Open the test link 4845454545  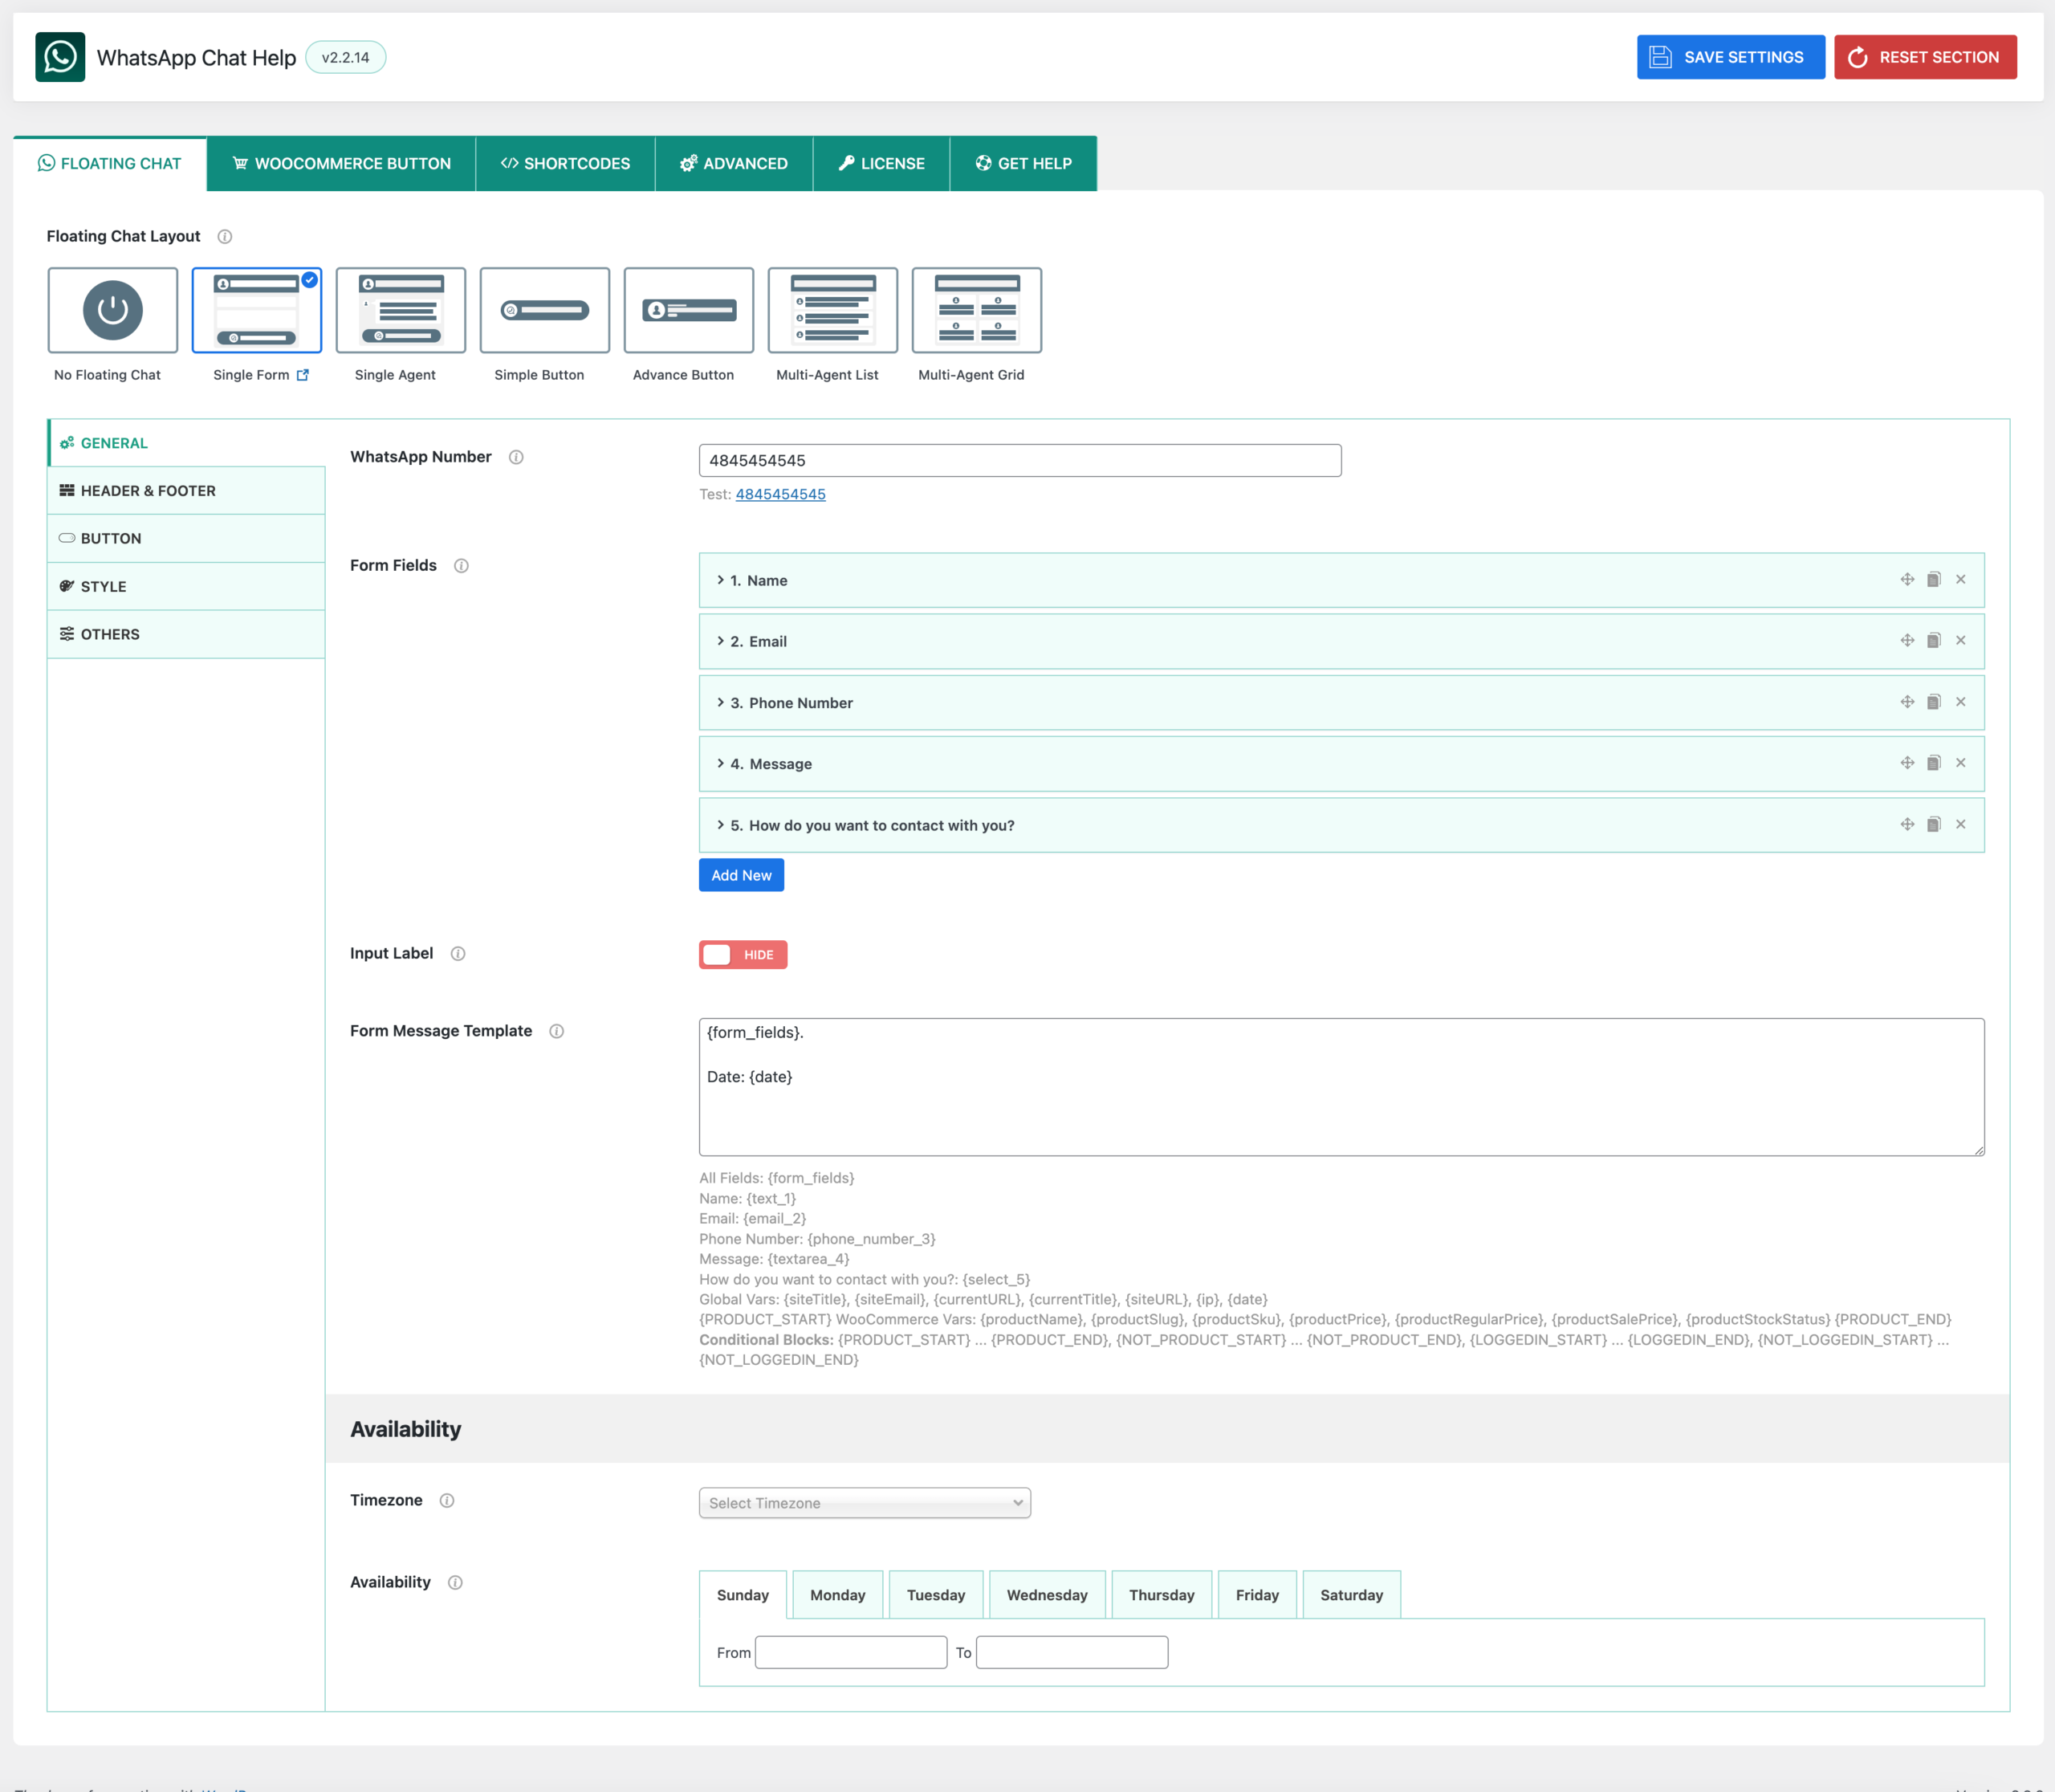pyautogui.click(x=781, y=494)
